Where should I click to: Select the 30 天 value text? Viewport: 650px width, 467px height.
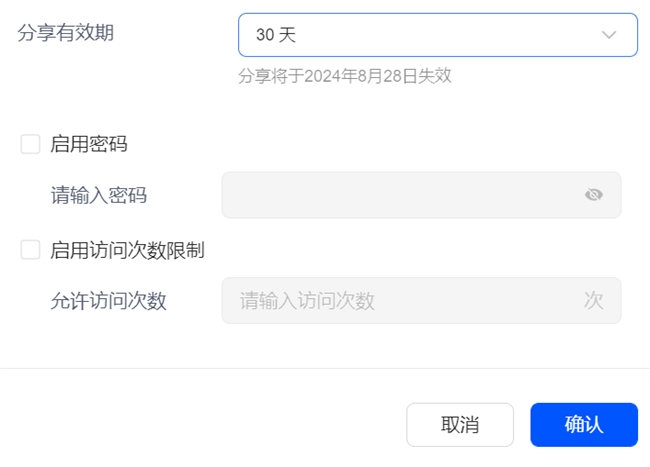point(276,35)
